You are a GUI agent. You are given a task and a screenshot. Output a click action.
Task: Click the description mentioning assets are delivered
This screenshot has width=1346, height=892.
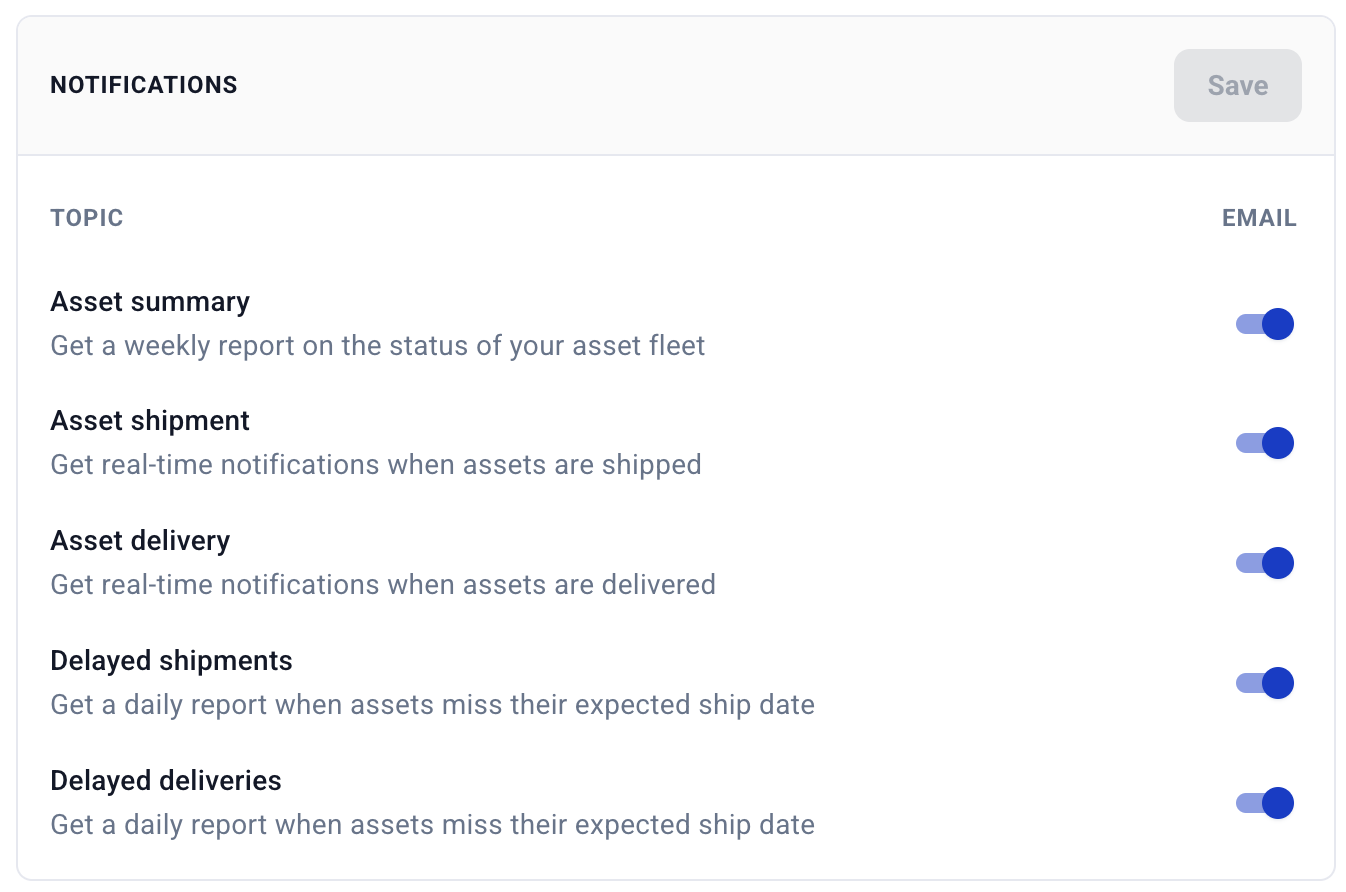coord(383,584)
